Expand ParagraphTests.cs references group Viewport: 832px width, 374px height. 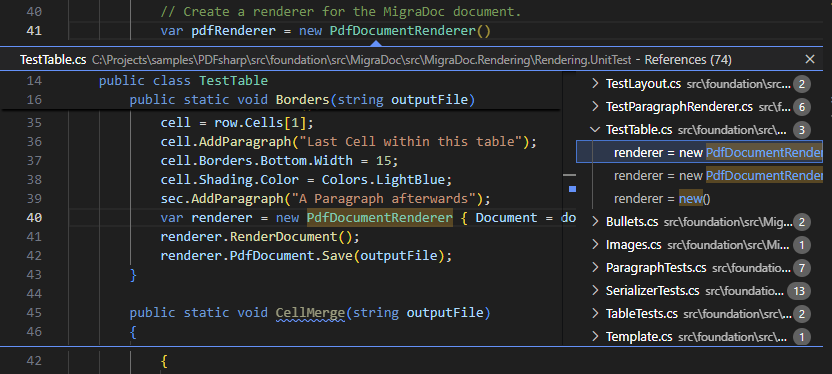595,267
